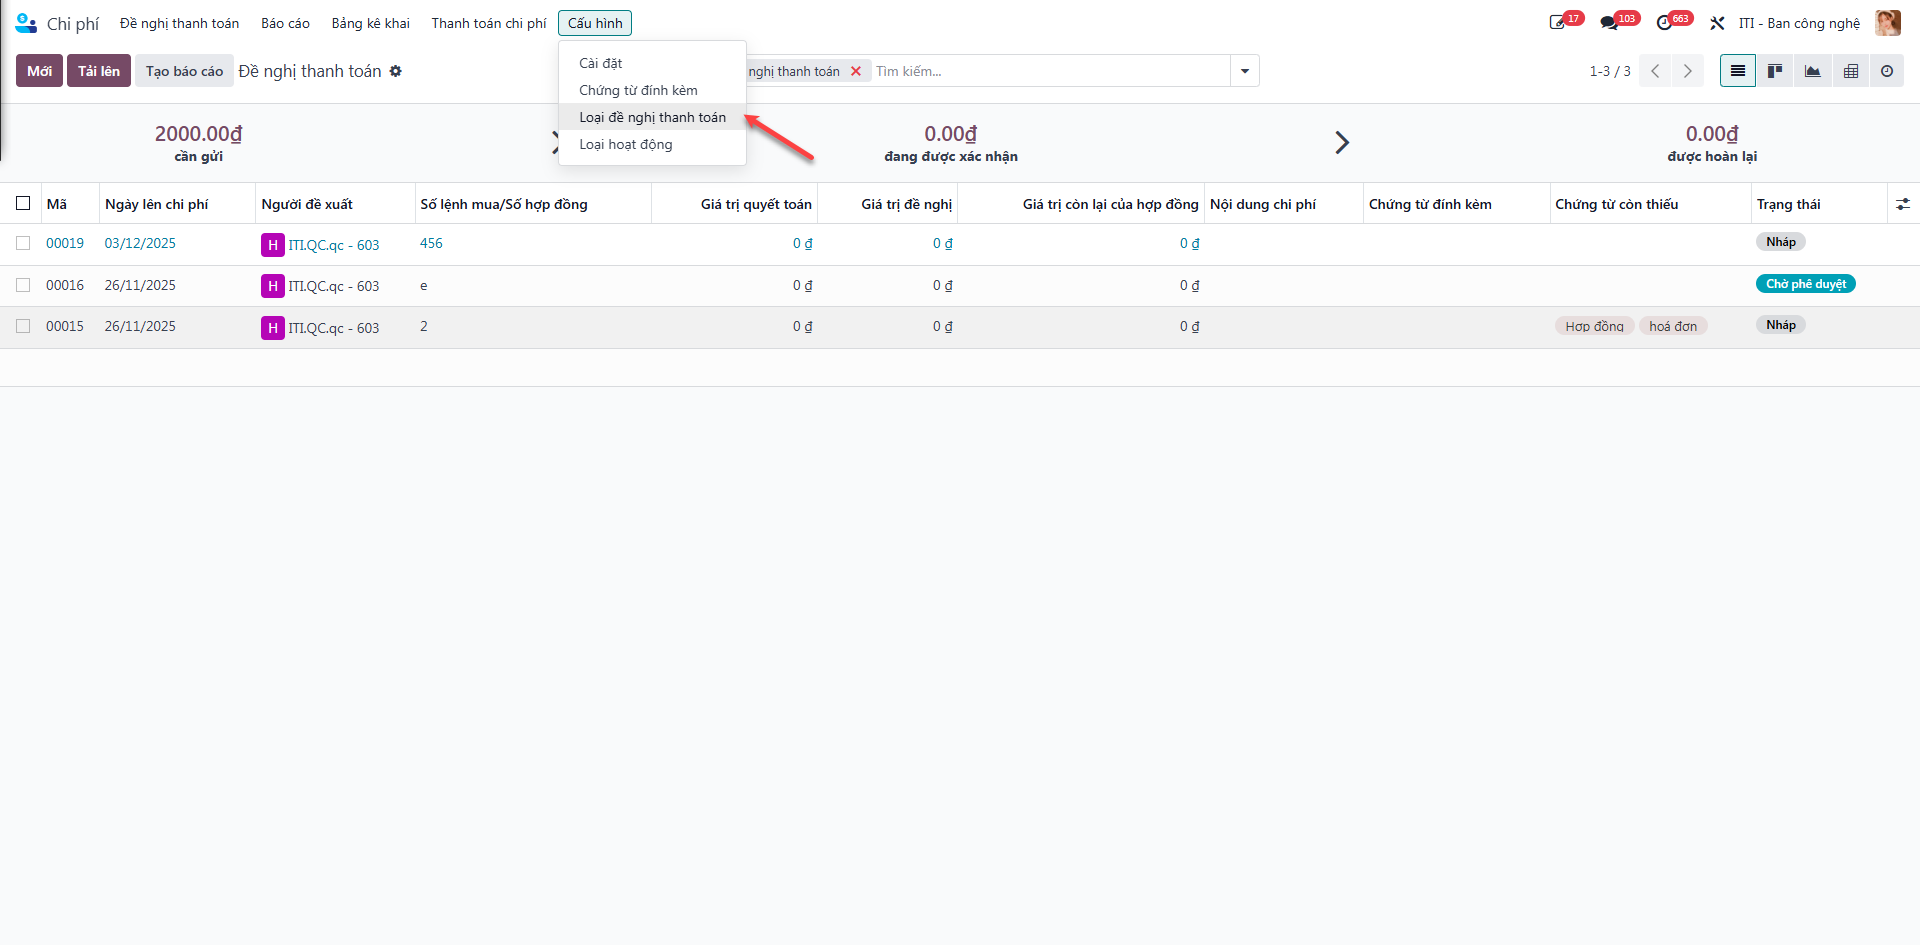The width and height of the screenshot is (1920, 945).
Task: Switch to list view
Action: click(1738, 71)
